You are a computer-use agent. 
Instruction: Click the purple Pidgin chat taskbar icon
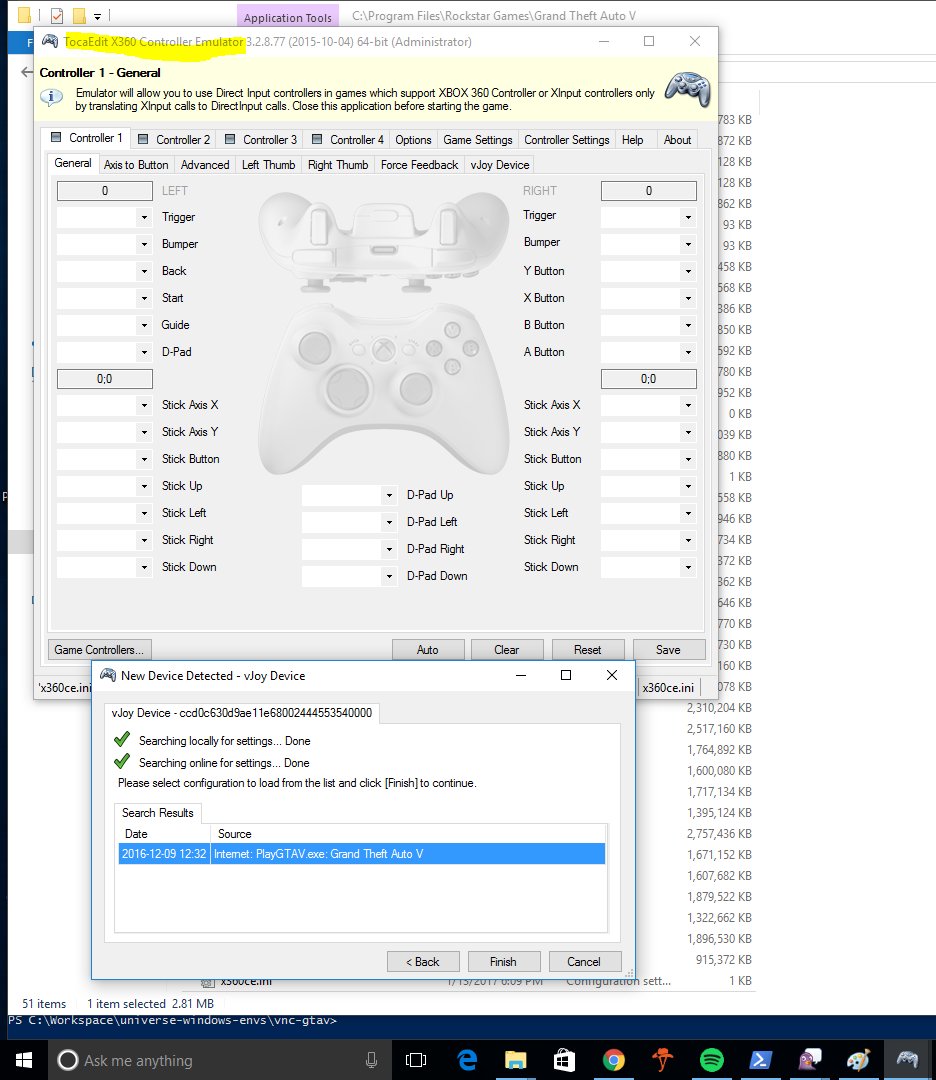[x=809, y=1060]
